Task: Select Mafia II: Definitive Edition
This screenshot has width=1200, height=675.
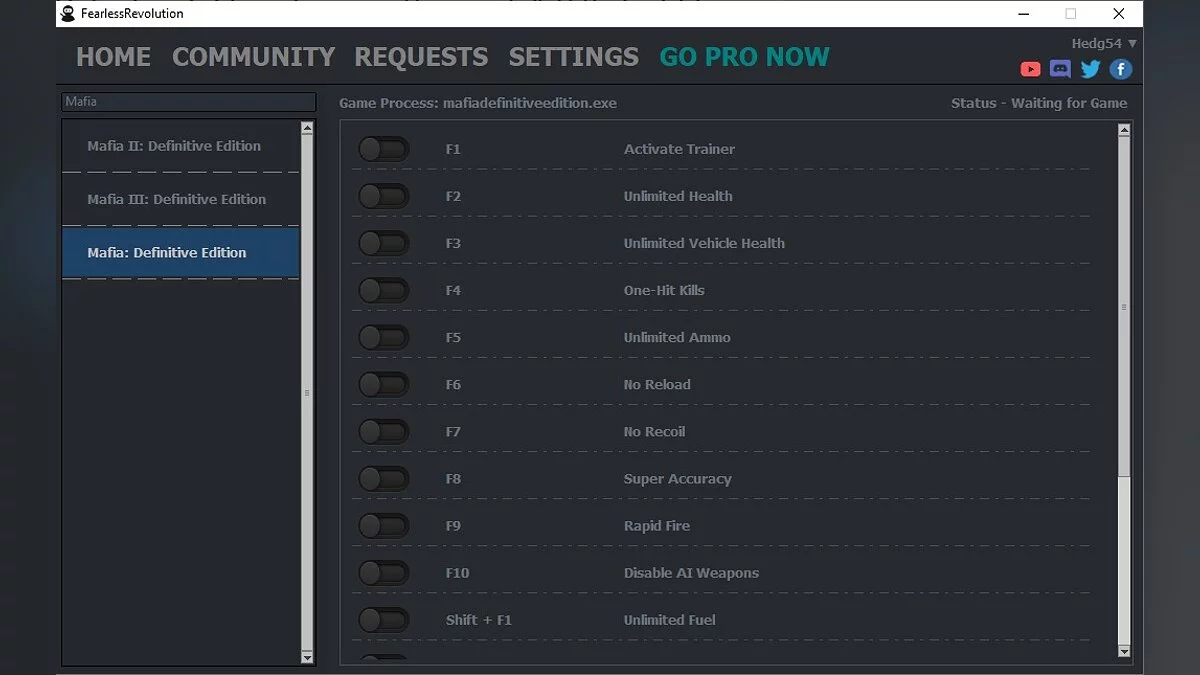Action: coord(174,146)
